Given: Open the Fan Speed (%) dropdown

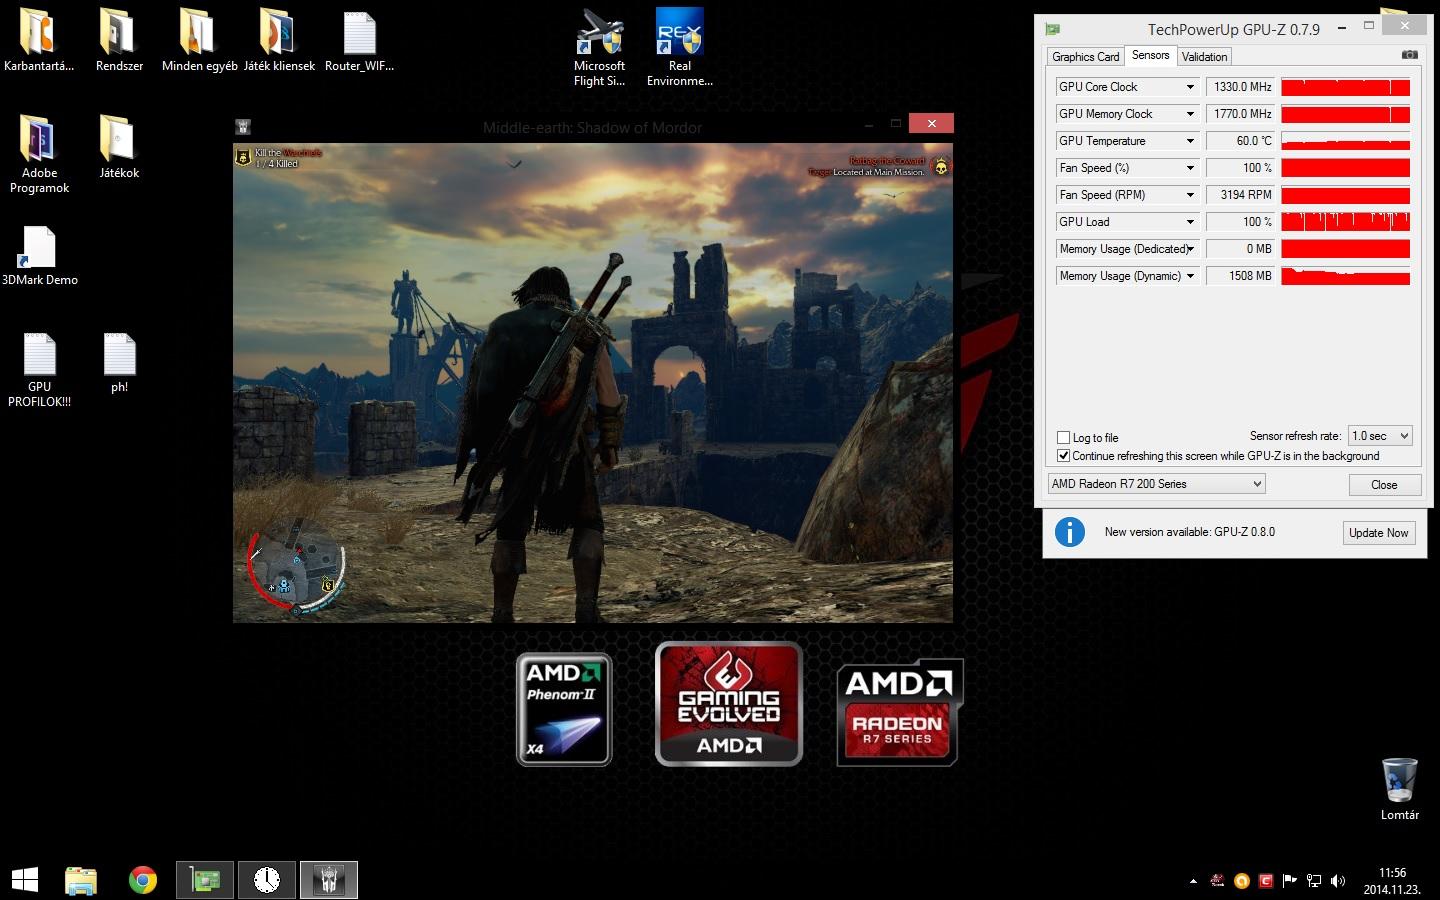Looking at the screenshot, I should pos(1190,168).
